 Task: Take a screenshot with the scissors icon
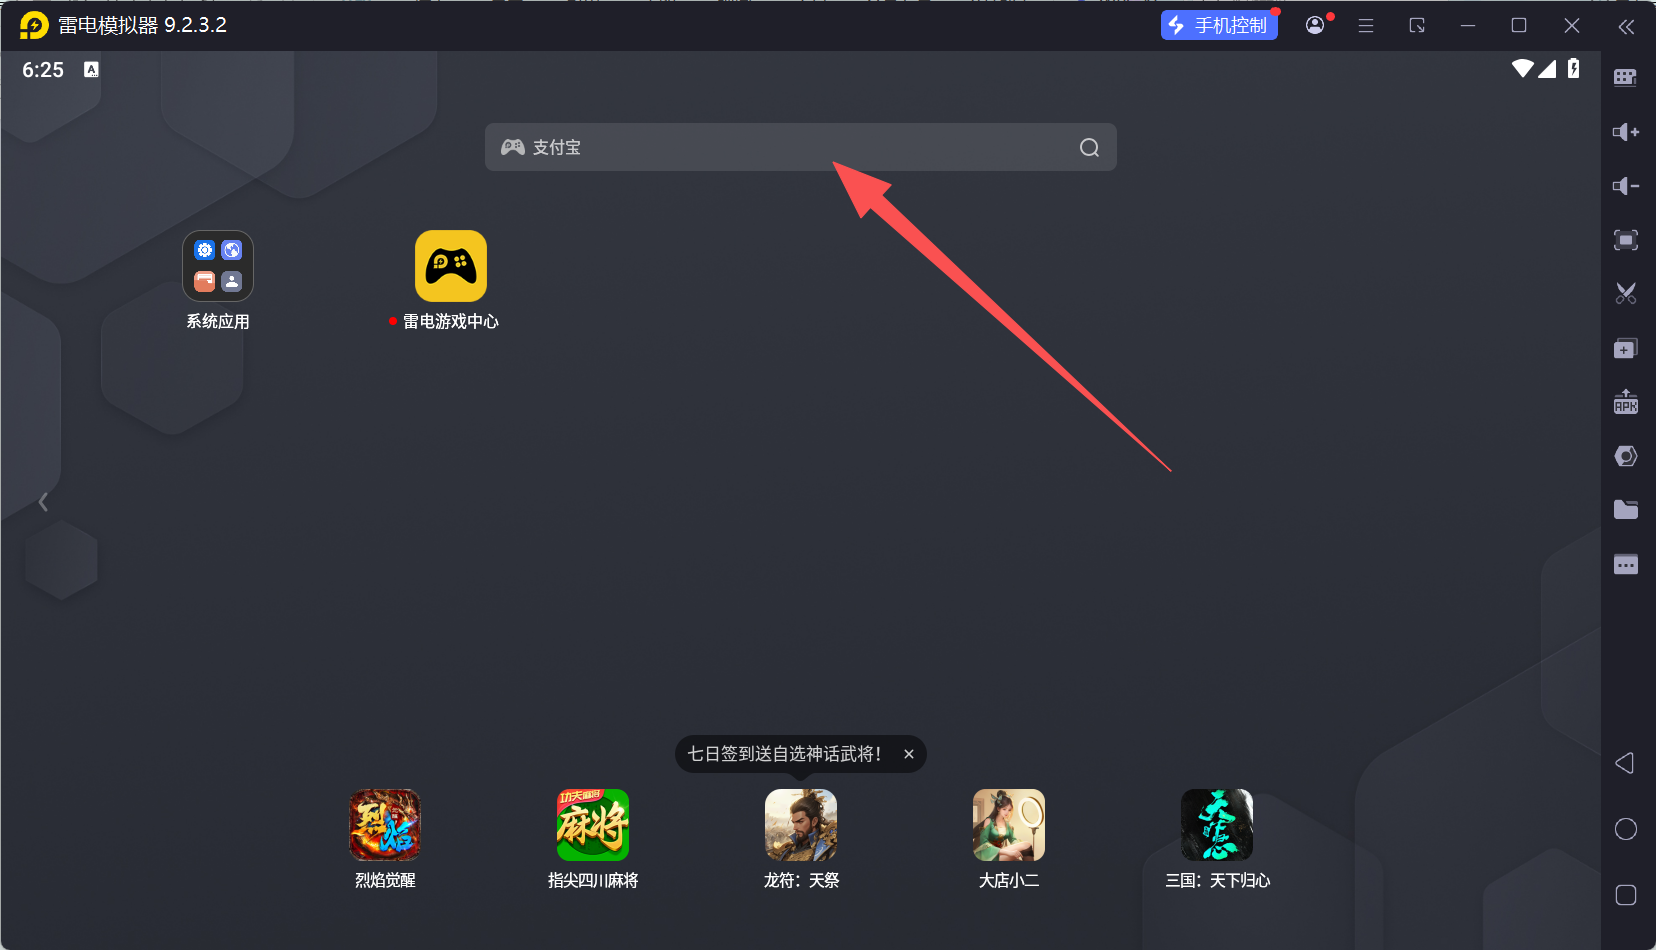tap(1625, 294)
